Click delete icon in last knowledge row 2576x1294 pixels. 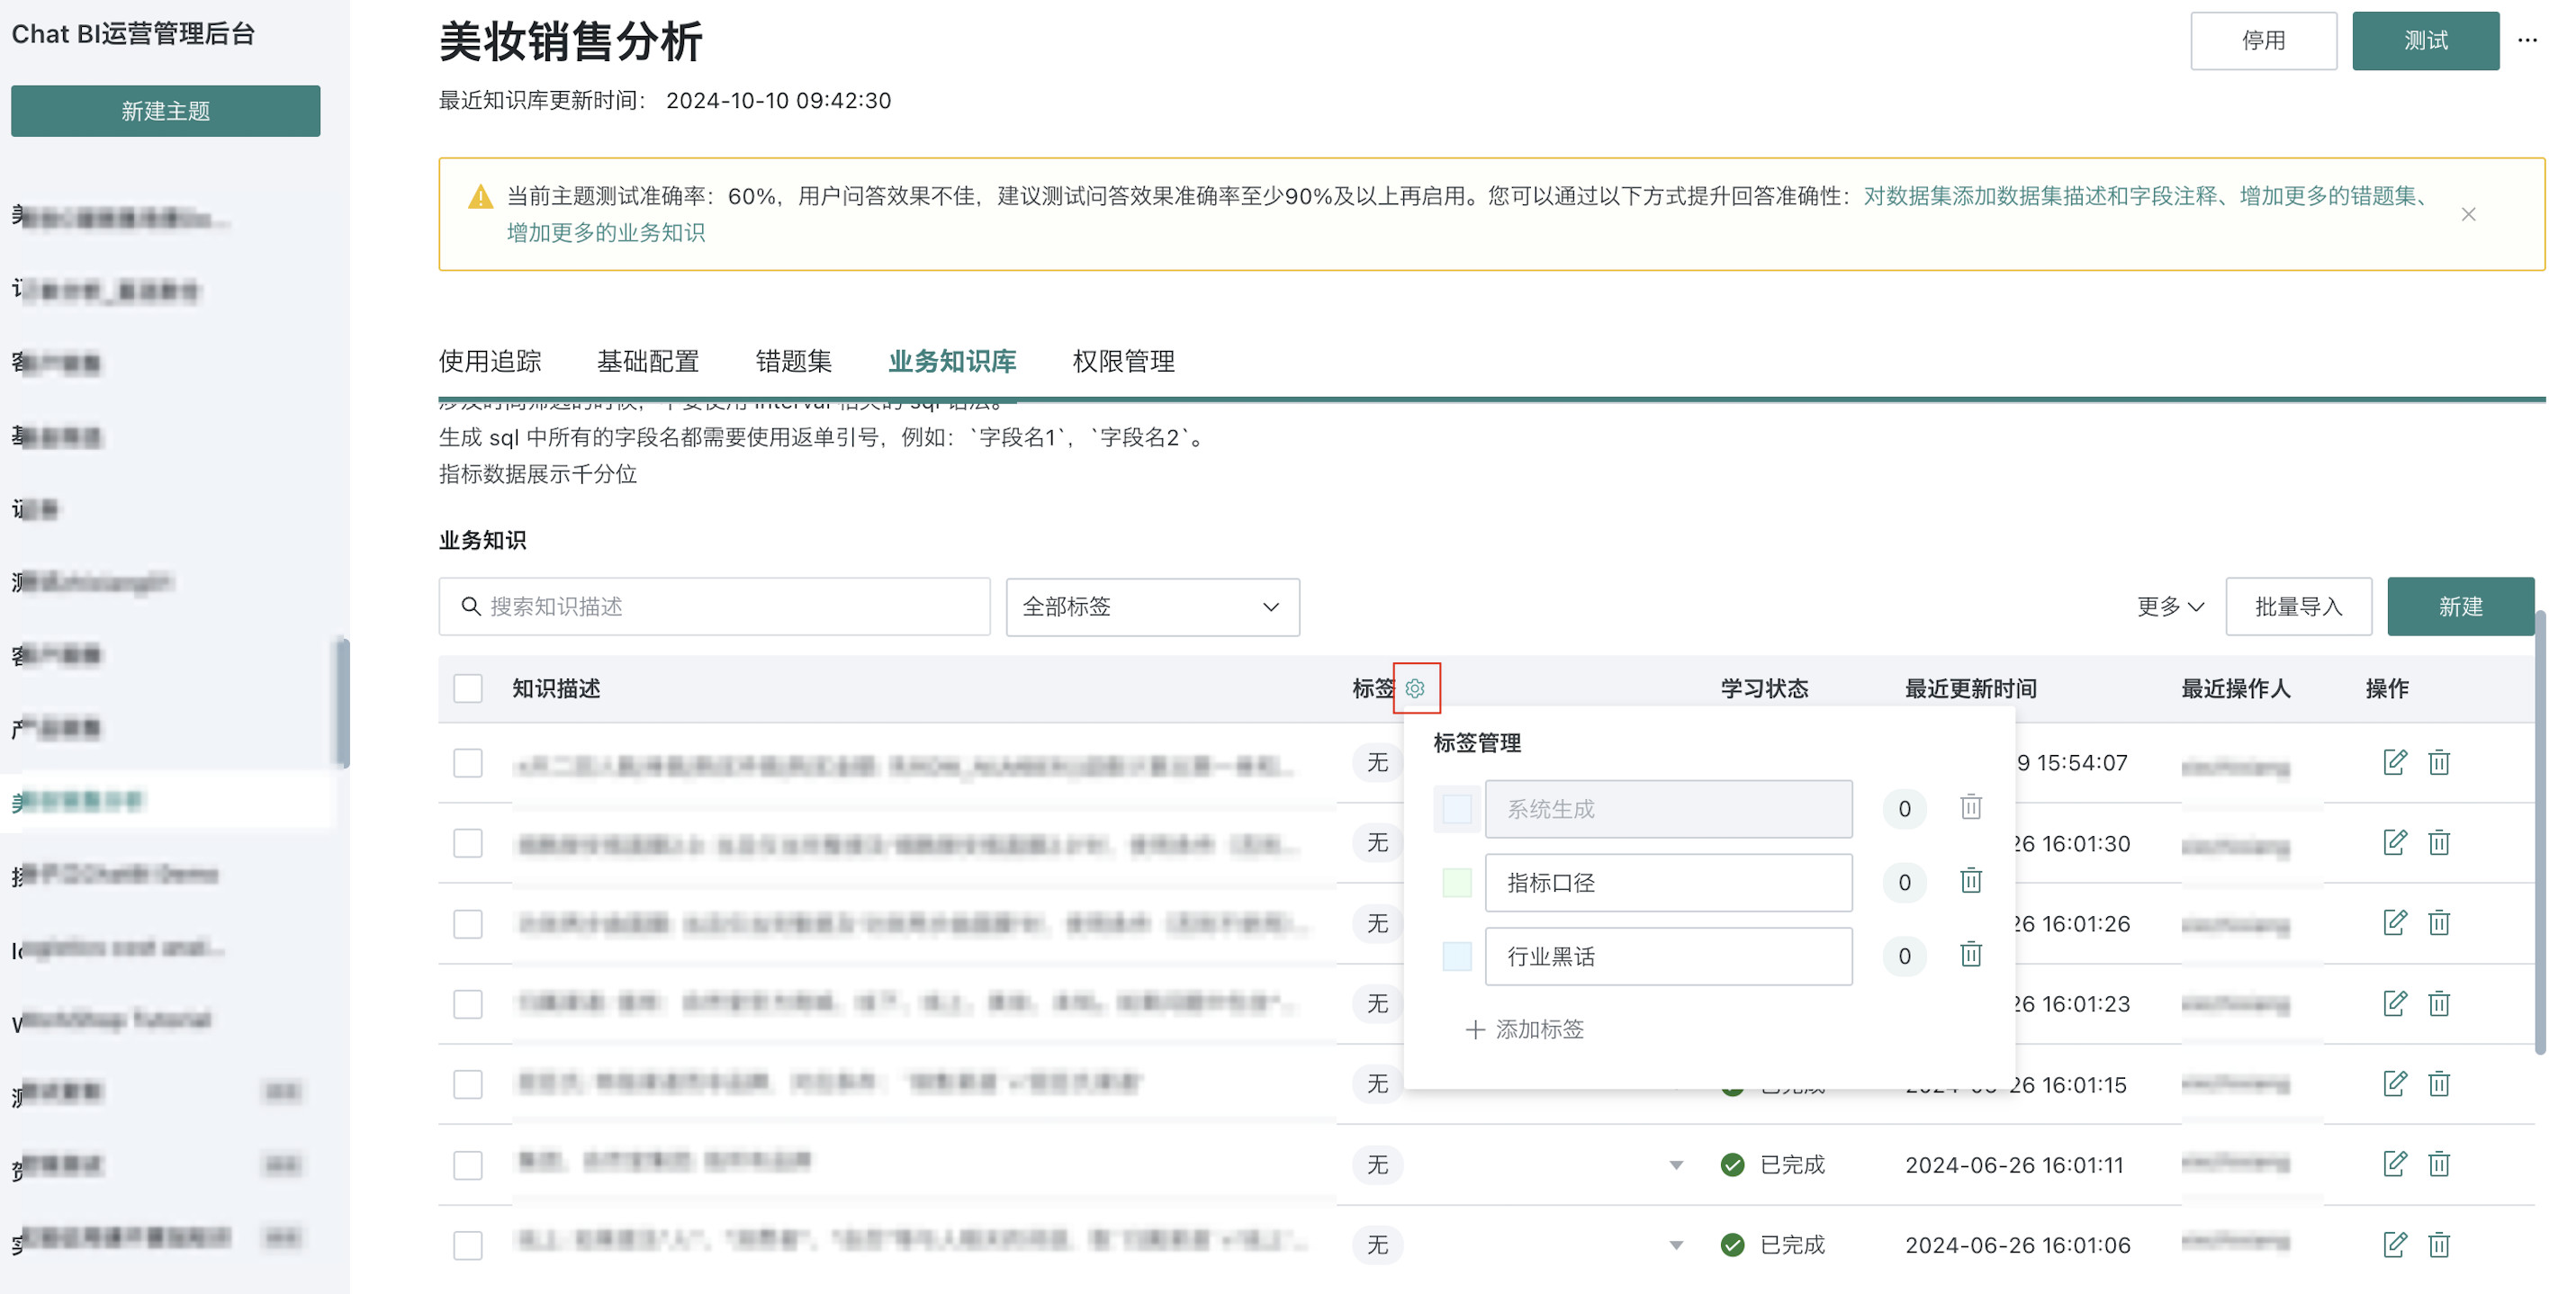point(2439,1245)
